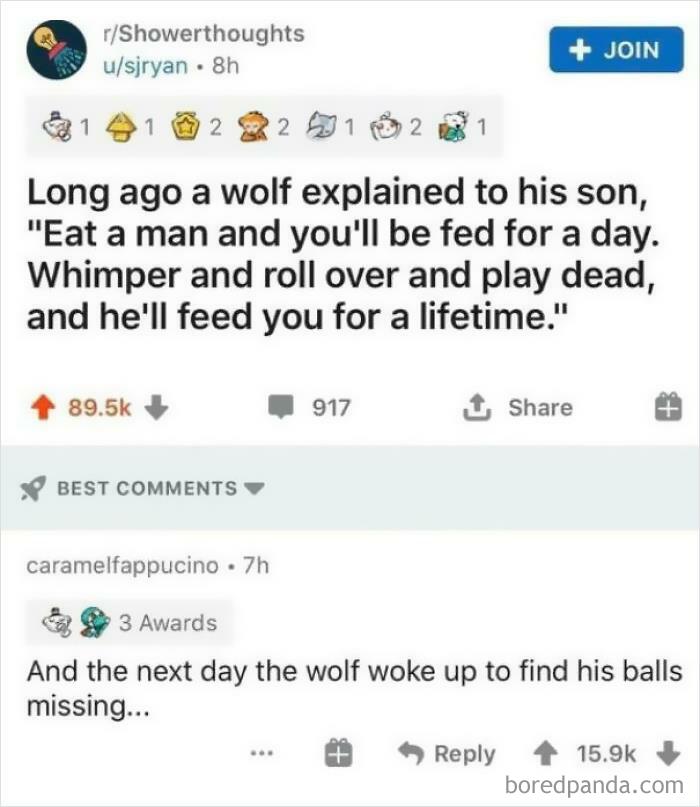
Task: Upvote the Showerthoughts post
Action: (x=44, y=407)
